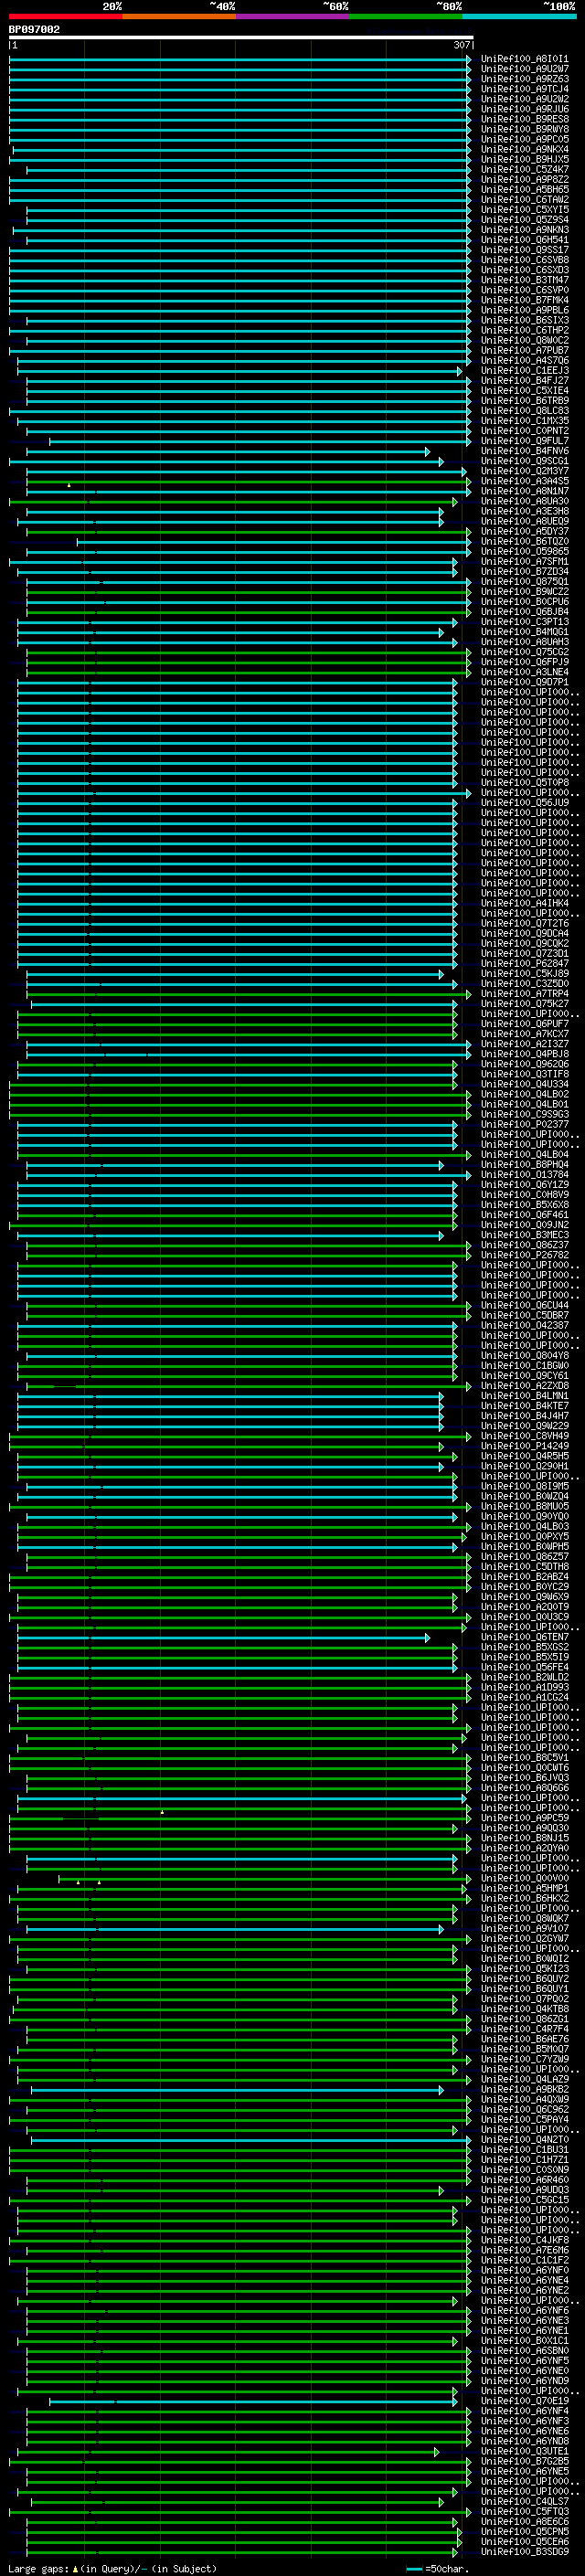Screen dimensions: 585x2576
Task: Click the query end position 307
Action: click(x=462, y=45)
